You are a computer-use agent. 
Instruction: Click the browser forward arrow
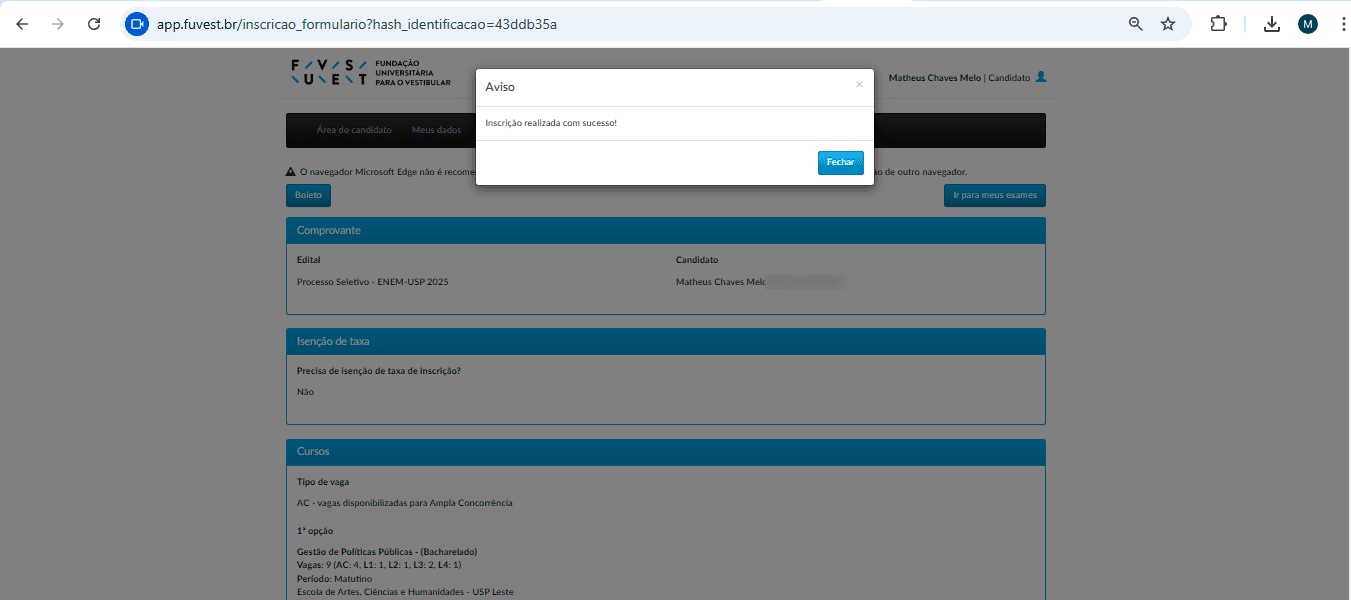58,24
